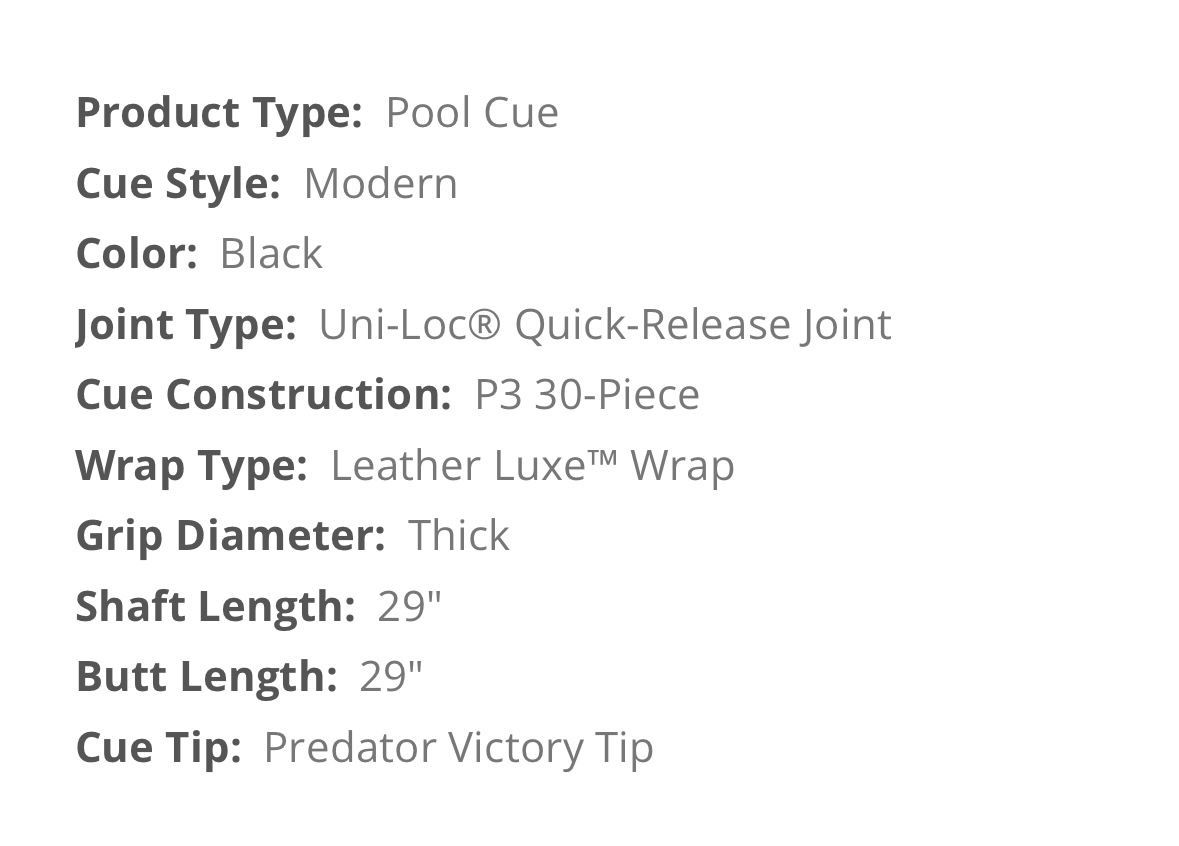Viewport: 1179px width, 846px height.
Task: Click the 'Leather Luxe™ Wrap' text
Action: click(532, 466)
